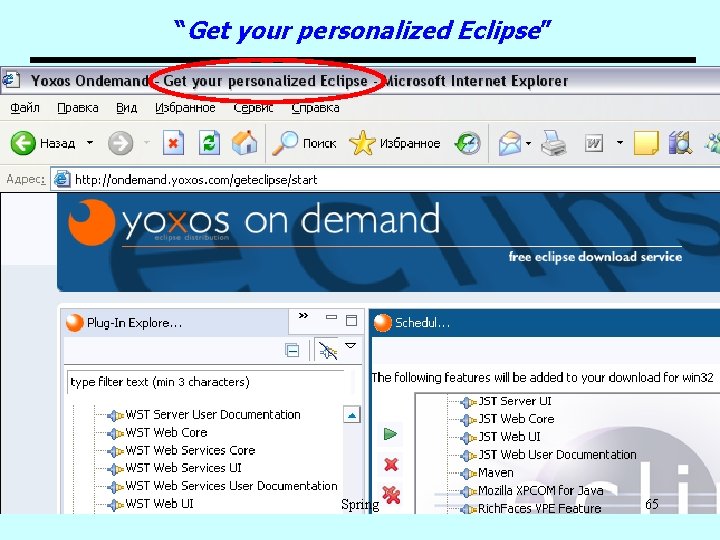
Task: Click the plug-in icon beside Maven
Action: click(x=468, y=473)
